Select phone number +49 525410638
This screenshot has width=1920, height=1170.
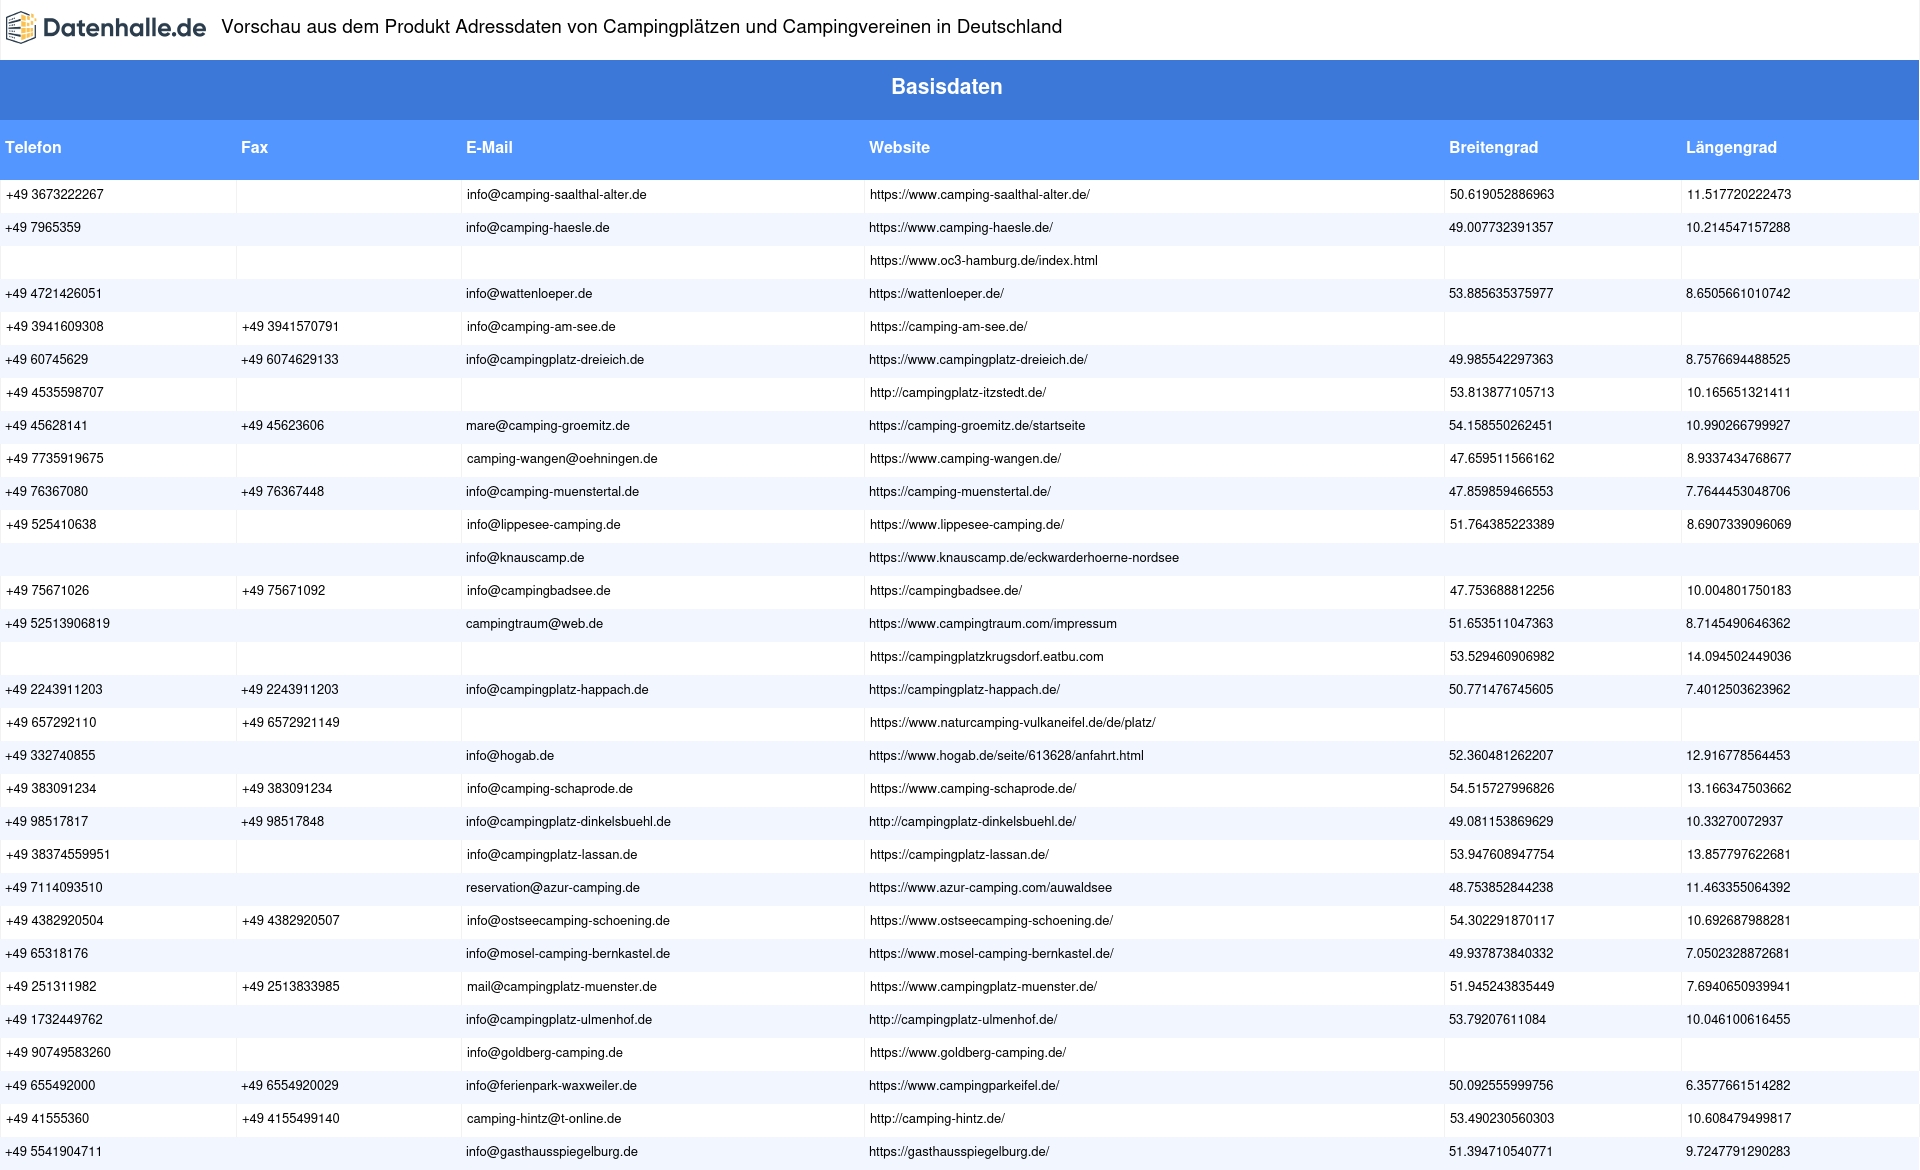pyautogui.click(x=51, y=525)
